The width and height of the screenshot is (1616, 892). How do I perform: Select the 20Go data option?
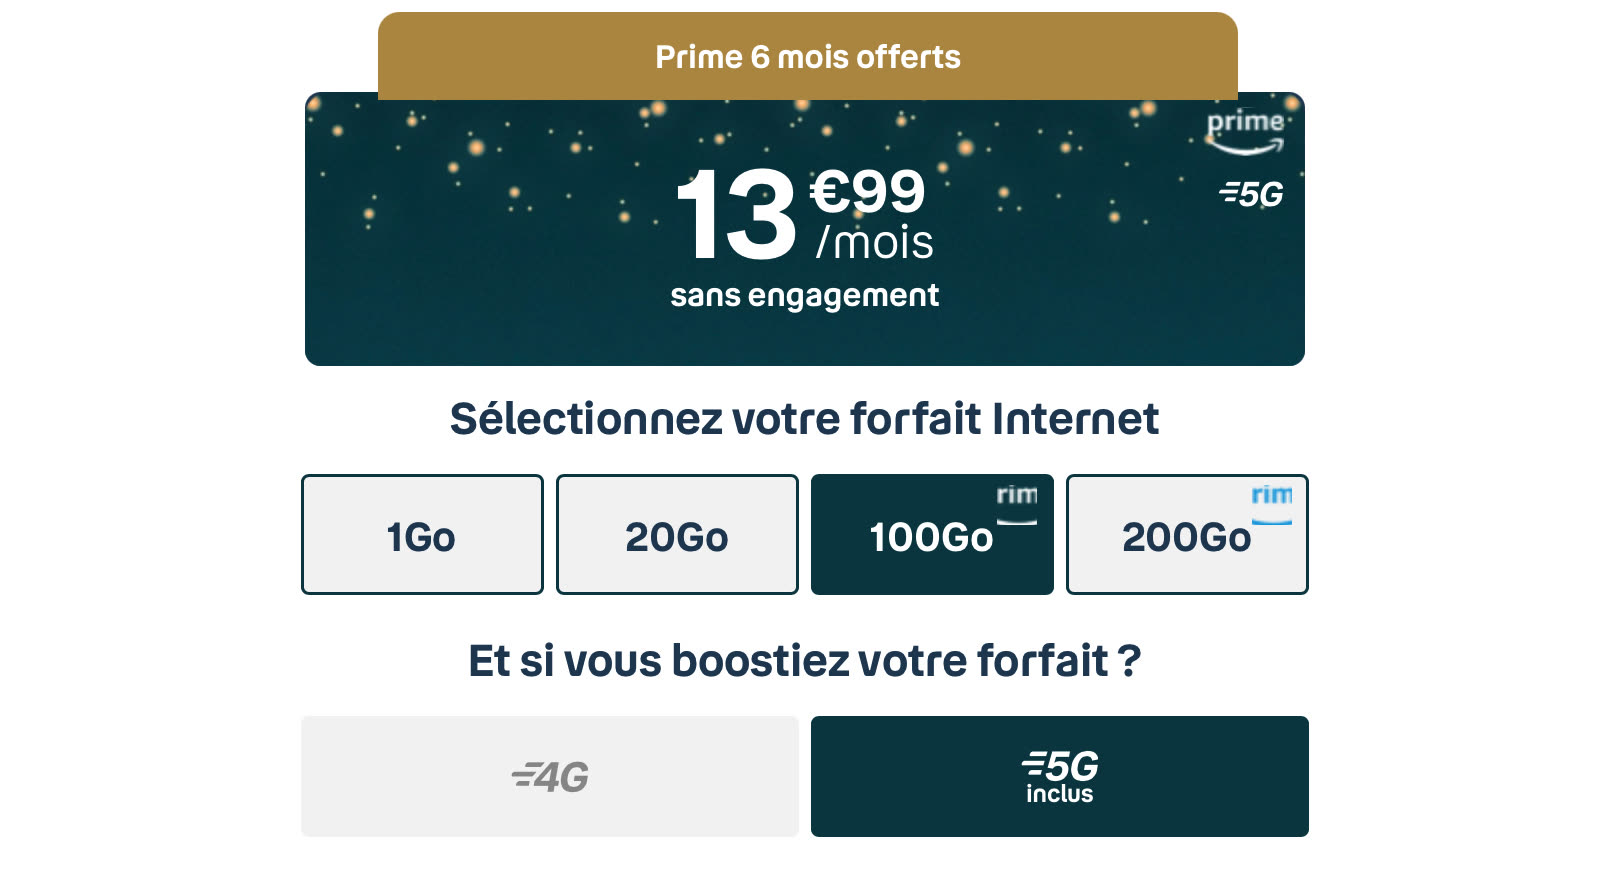(677, 534)
